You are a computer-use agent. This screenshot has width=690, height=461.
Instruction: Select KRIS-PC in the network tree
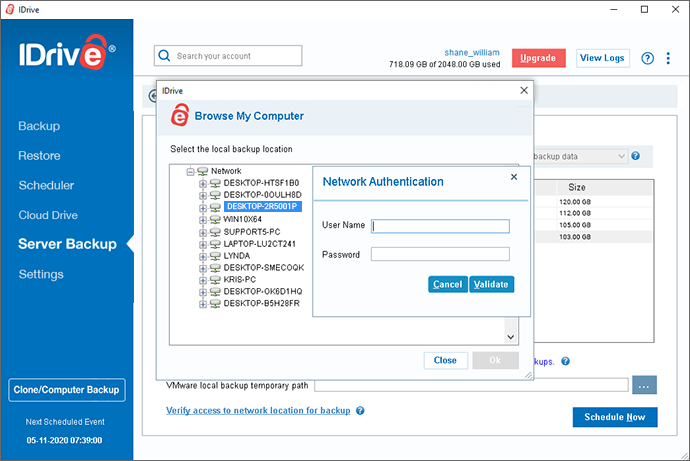click(240, 279)
